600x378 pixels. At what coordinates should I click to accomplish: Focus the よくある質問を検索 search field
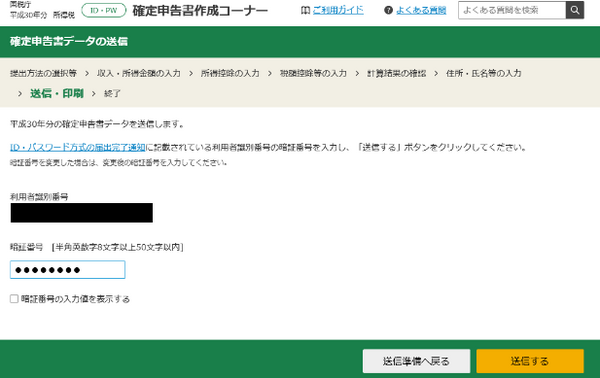(512, 10)
